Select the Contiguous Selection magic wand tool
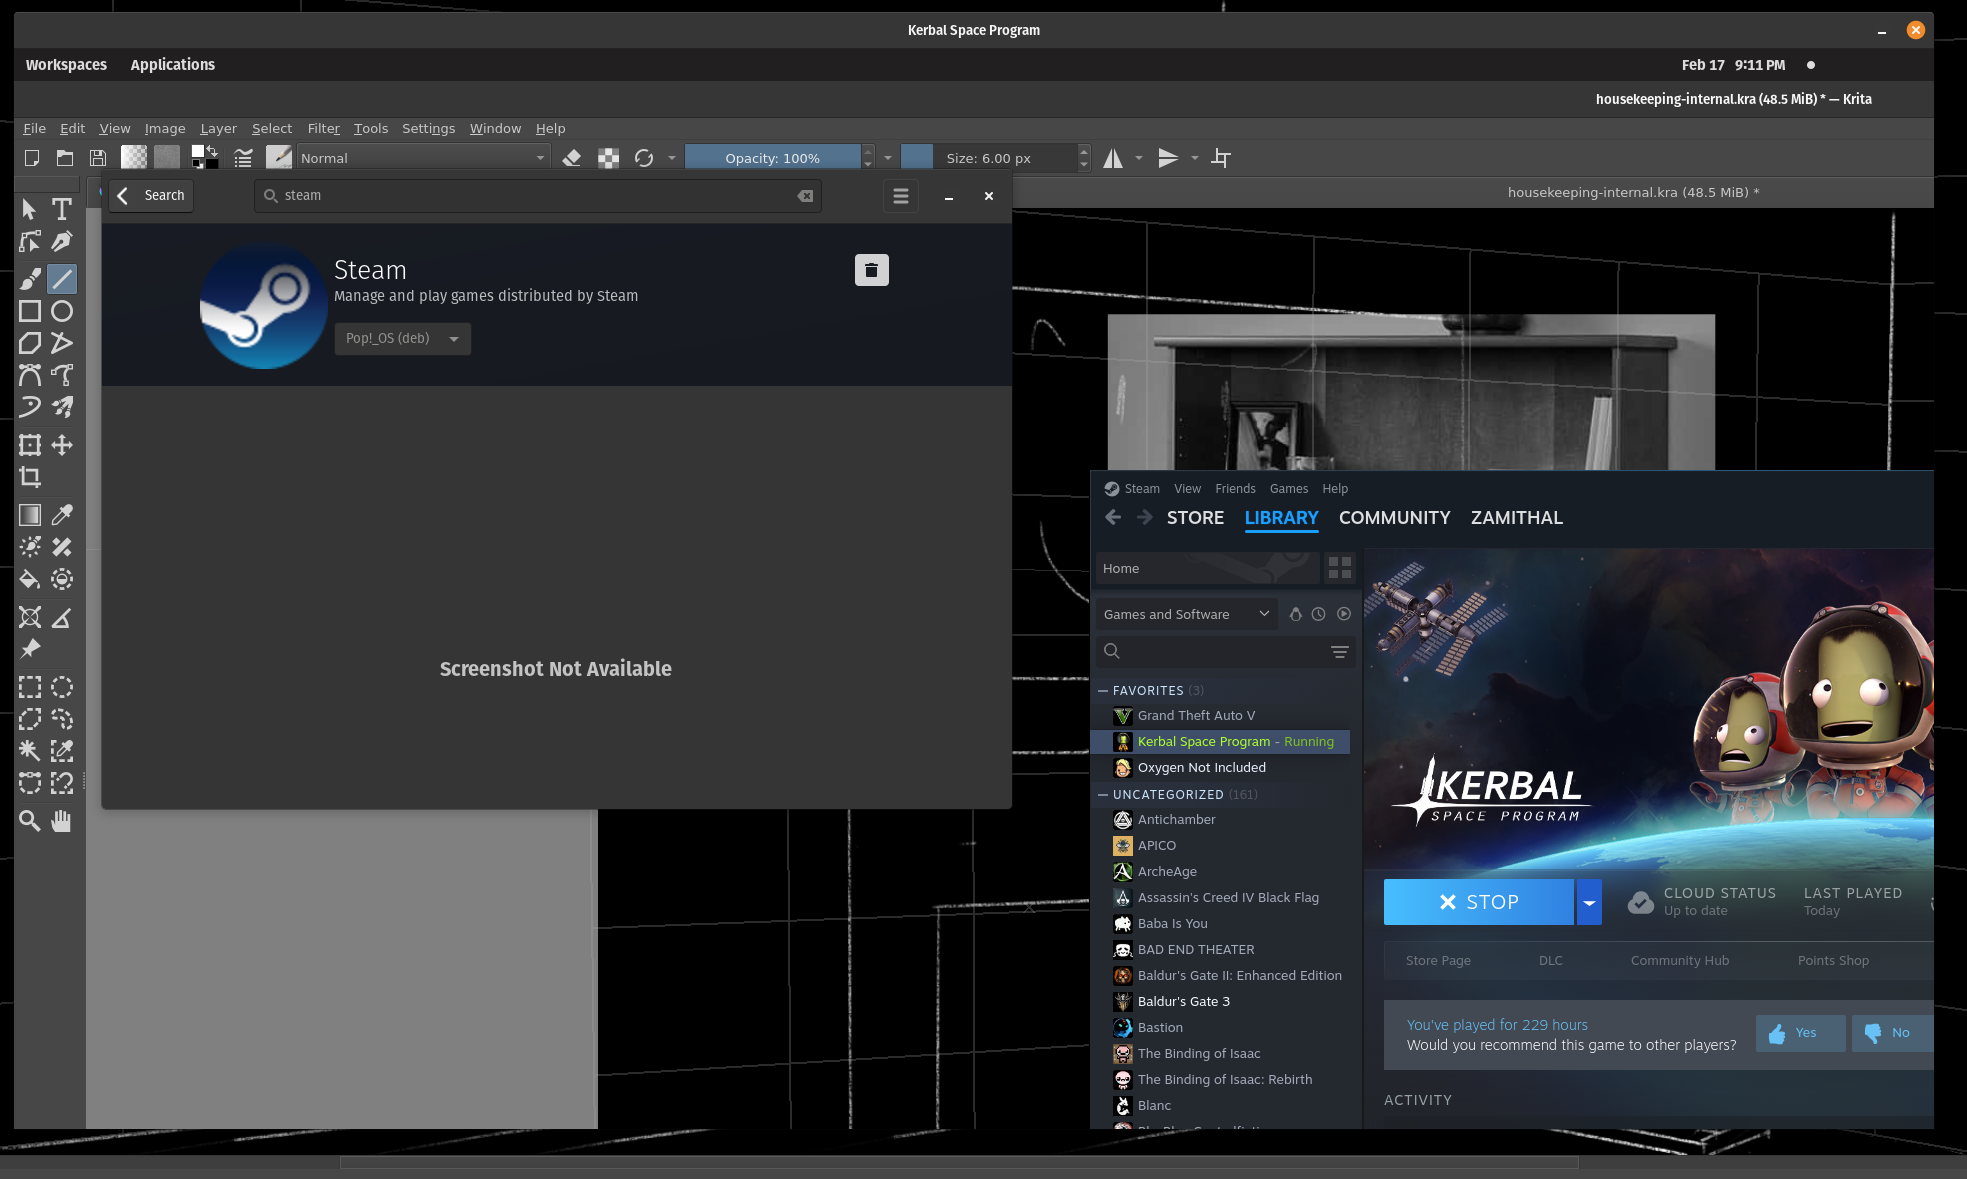Image resolution: width=1967 pixels, height=1179 pixels. click(x=30, y=751)
